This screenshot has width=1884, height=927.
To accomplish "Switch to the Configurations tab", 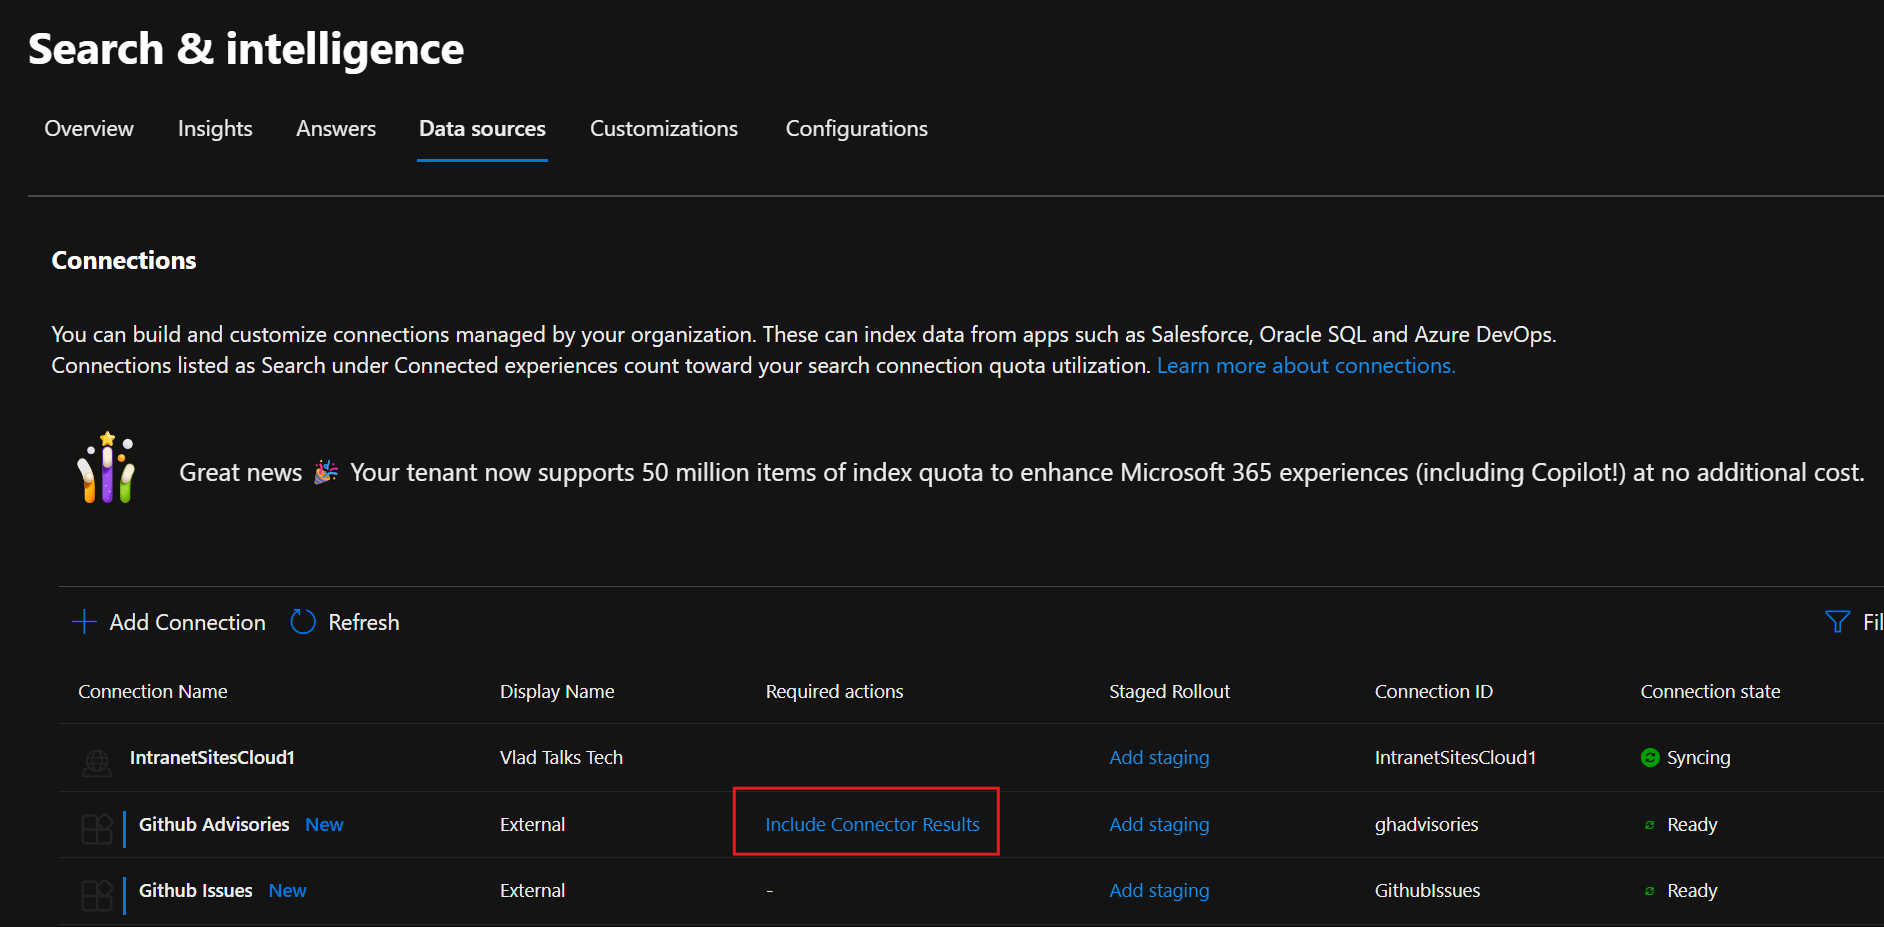I will pos(856,128).
